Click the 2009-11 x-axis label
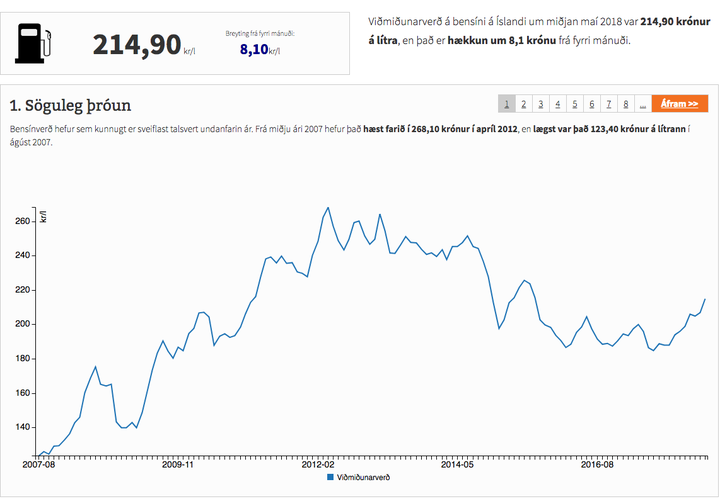The height and width of the screenshot is (499, 720). pos(177,465)
